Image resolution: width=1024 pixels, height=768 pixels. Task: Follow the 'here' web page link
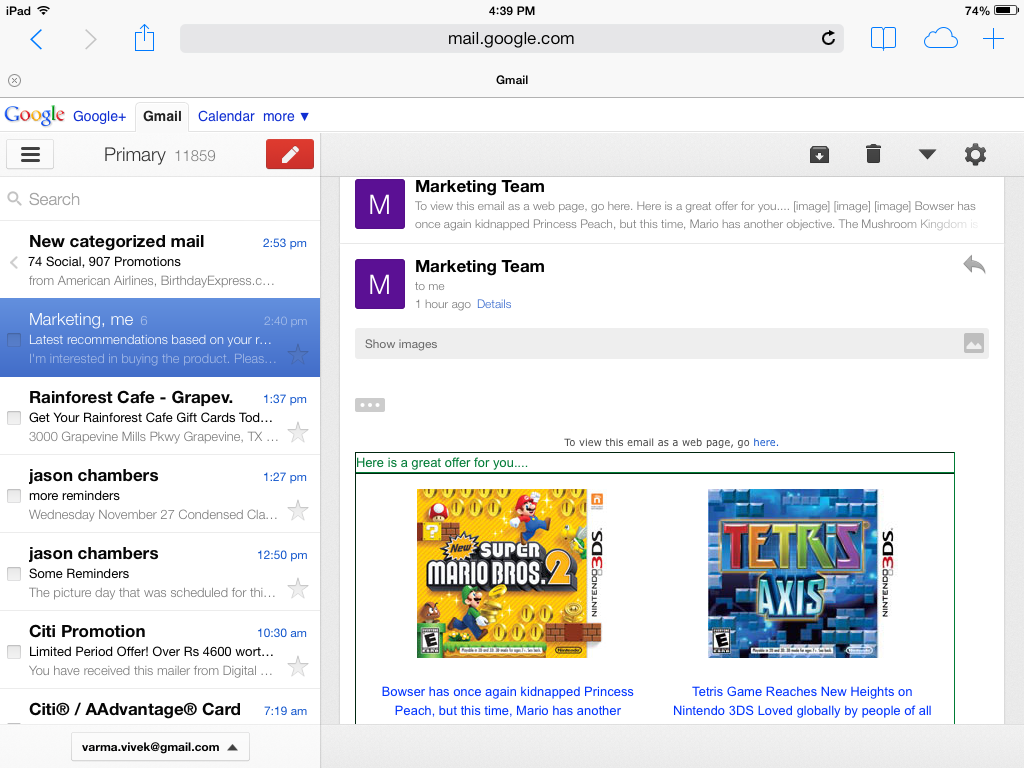pos(764,442)
